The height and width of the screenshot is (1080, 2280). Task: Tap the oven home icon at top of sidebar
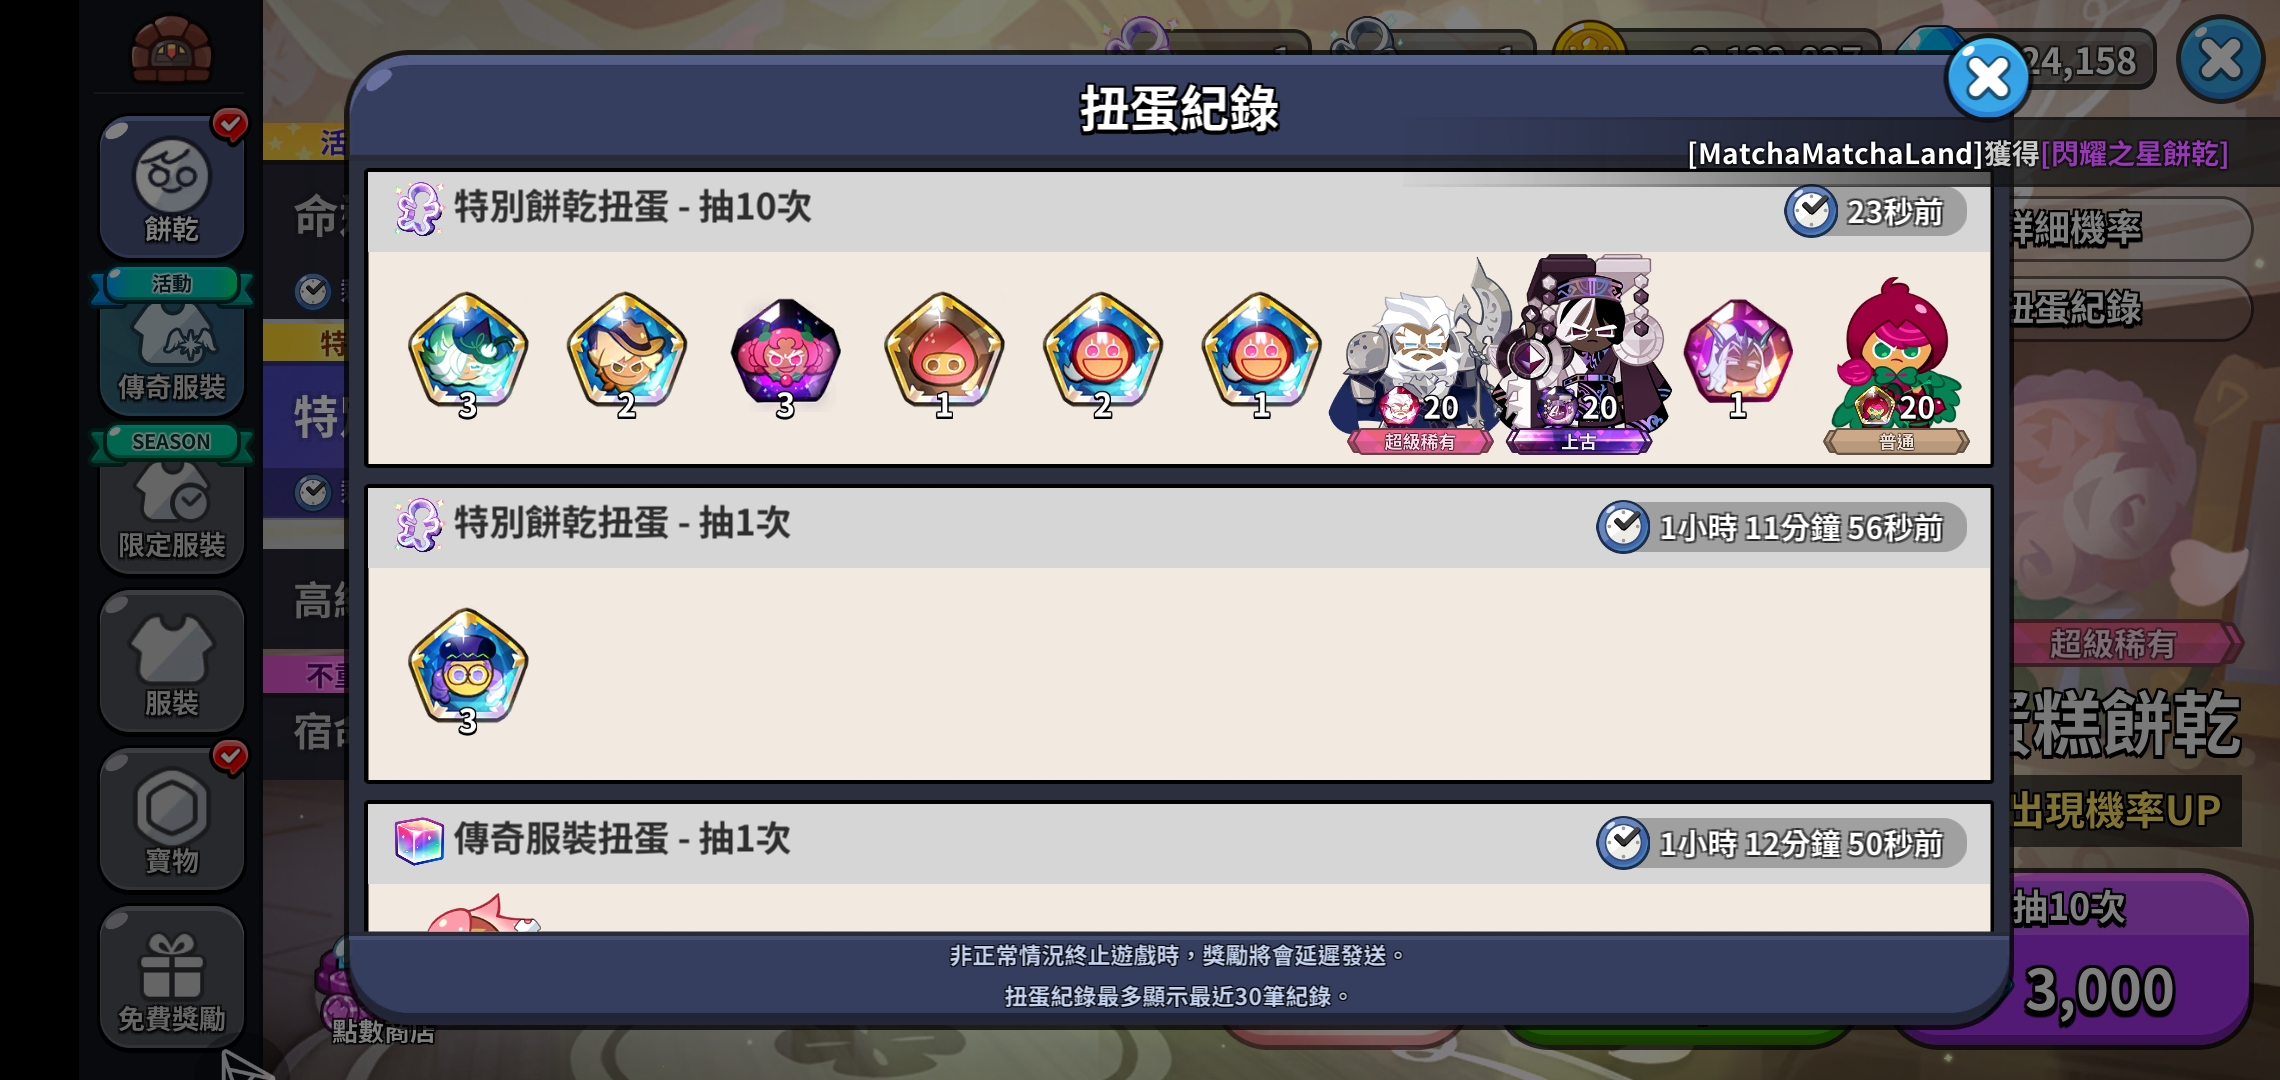[x=171, y=48]
